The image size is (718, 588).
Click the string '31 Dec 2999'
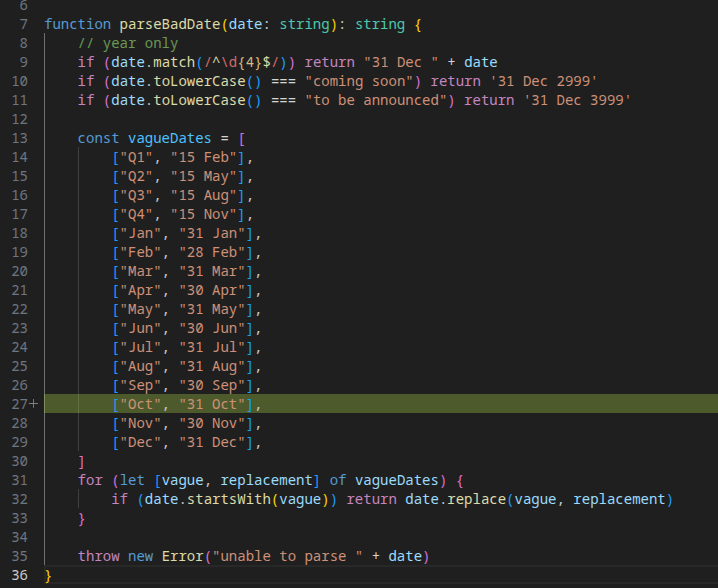point(544,82)
